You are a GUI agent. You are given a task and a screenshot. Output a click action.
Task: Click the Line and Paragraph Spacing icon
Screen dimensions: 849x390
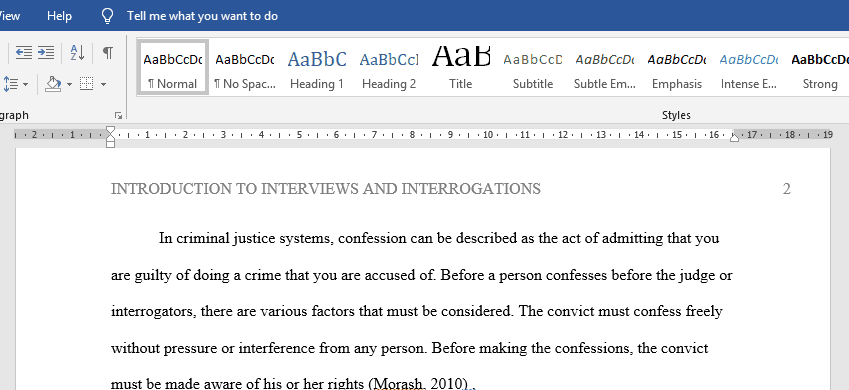11,84
